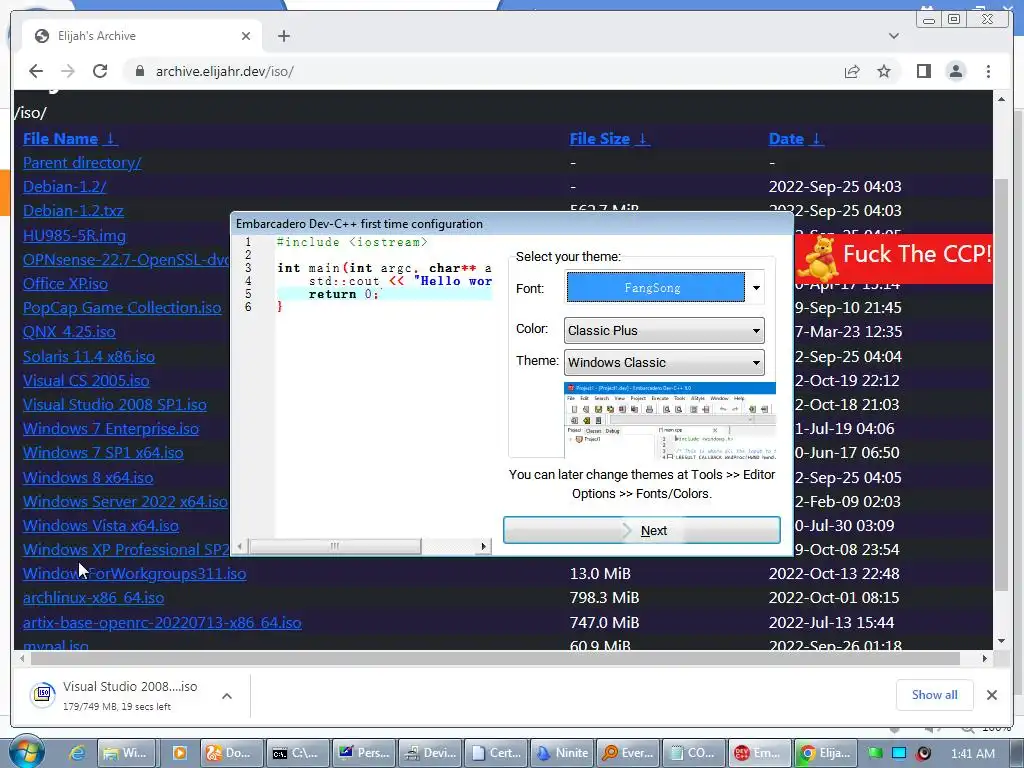This screenshot has height=768, width=1024.
Task: Sort listing by Date
Action: click(795, 138)
